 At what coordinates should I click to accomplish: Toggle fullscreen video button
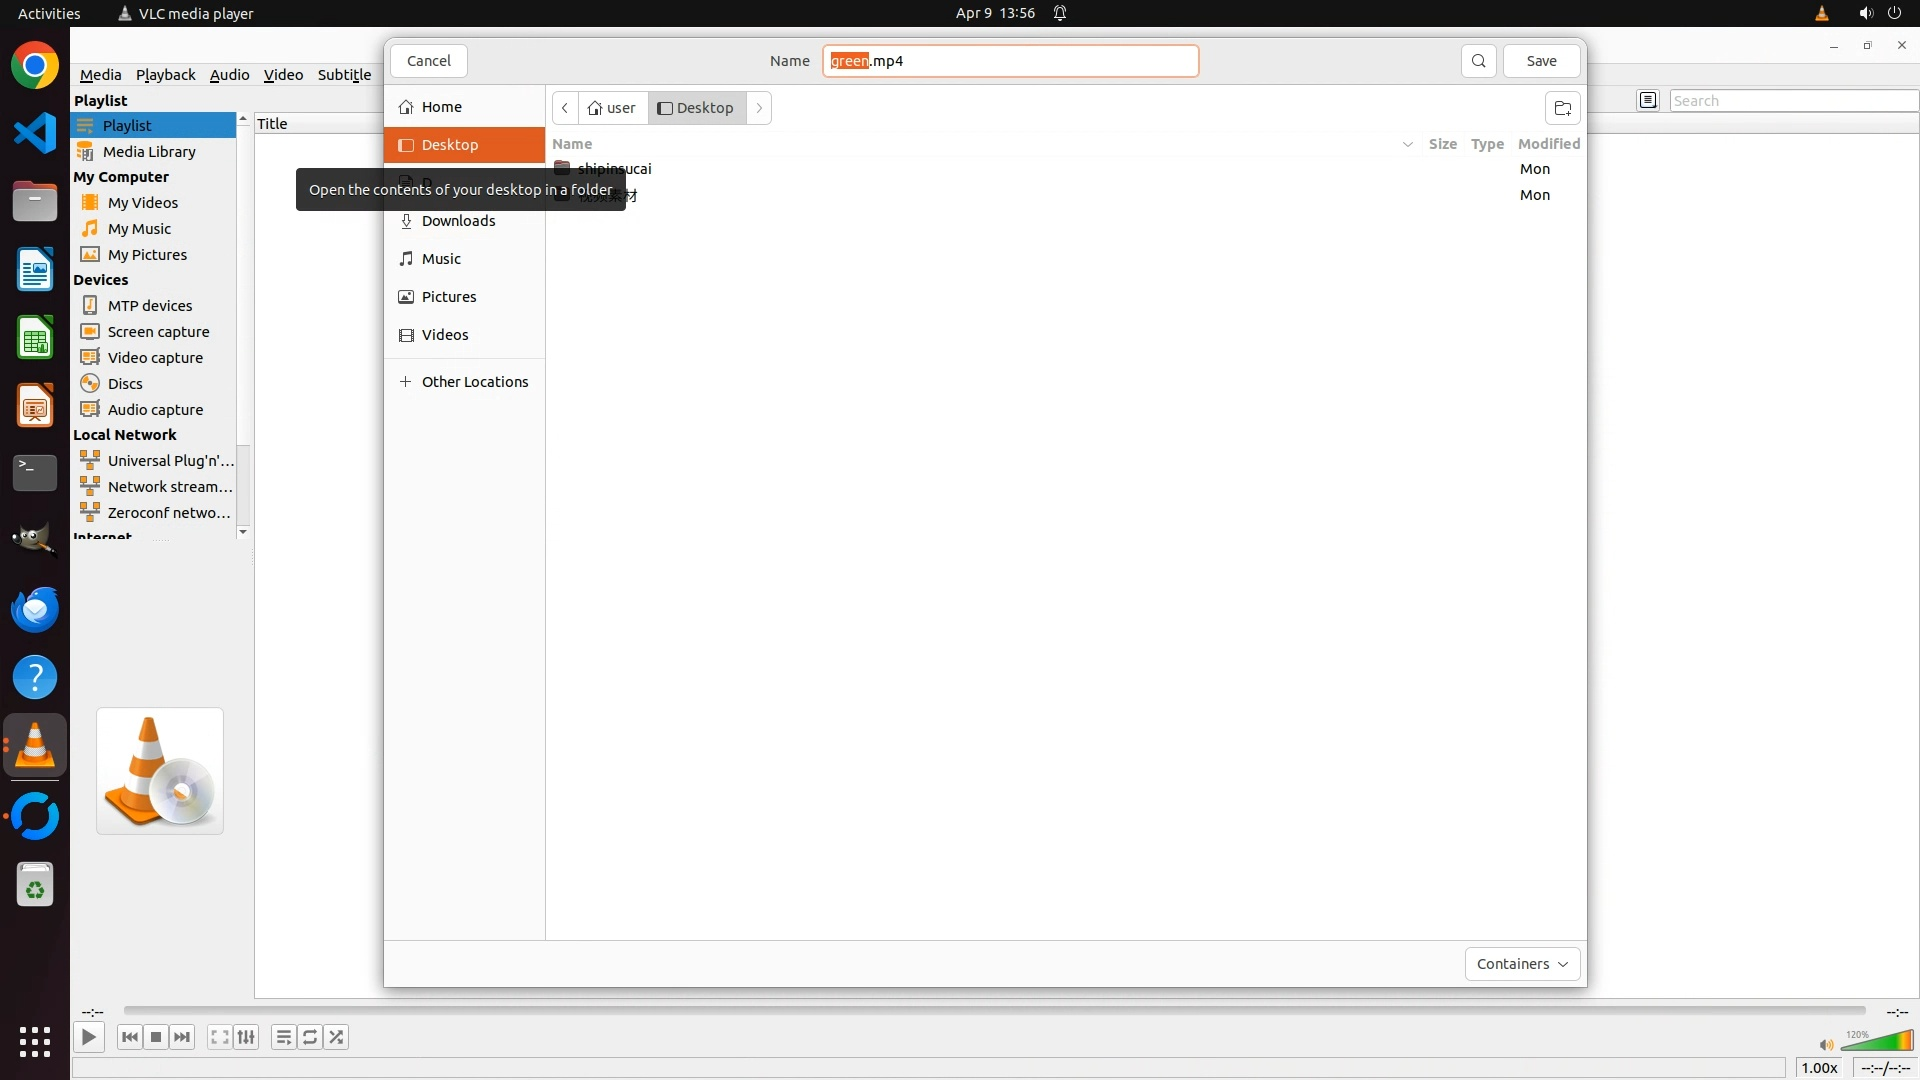pyautogui.click(x=219, y=1037)
